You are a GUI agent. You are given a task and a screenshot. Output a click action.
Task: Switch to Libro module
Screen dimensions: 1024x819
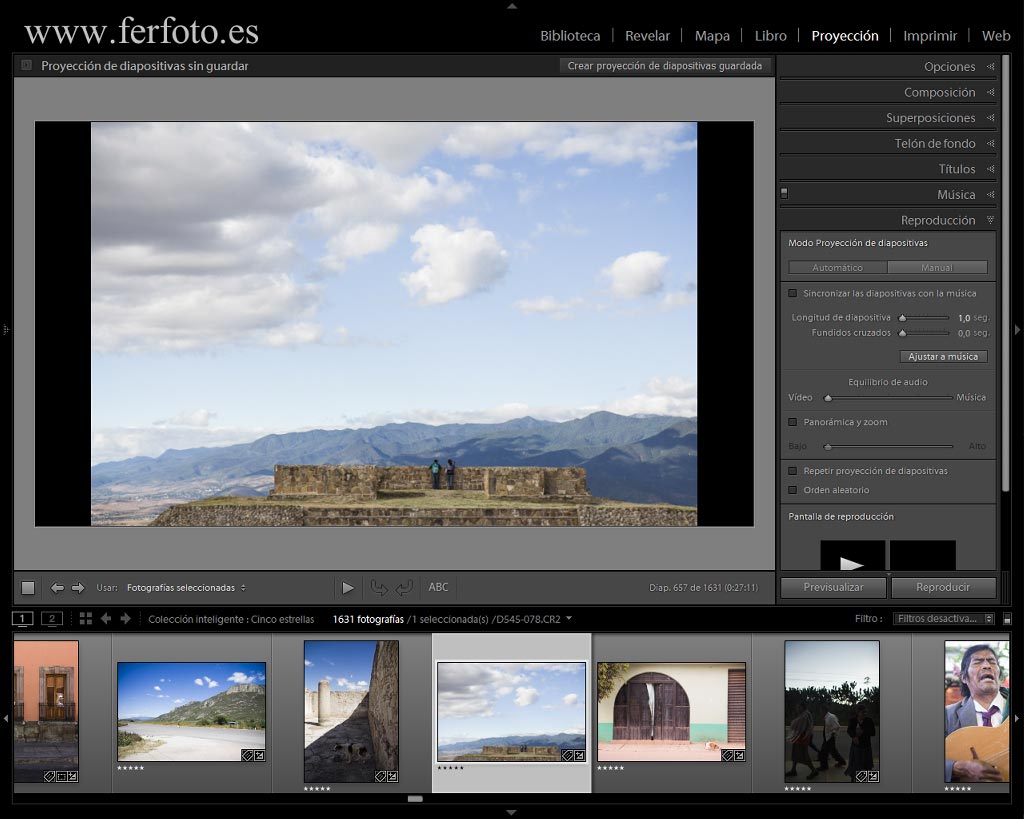(x=771, y=36)
